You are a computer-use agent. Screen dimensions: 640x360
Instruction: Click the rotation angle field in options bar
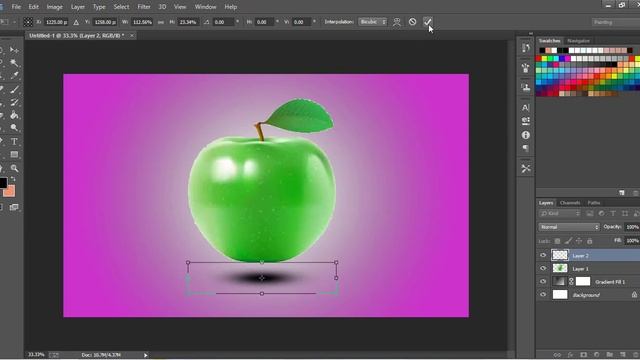click(224, 22)
